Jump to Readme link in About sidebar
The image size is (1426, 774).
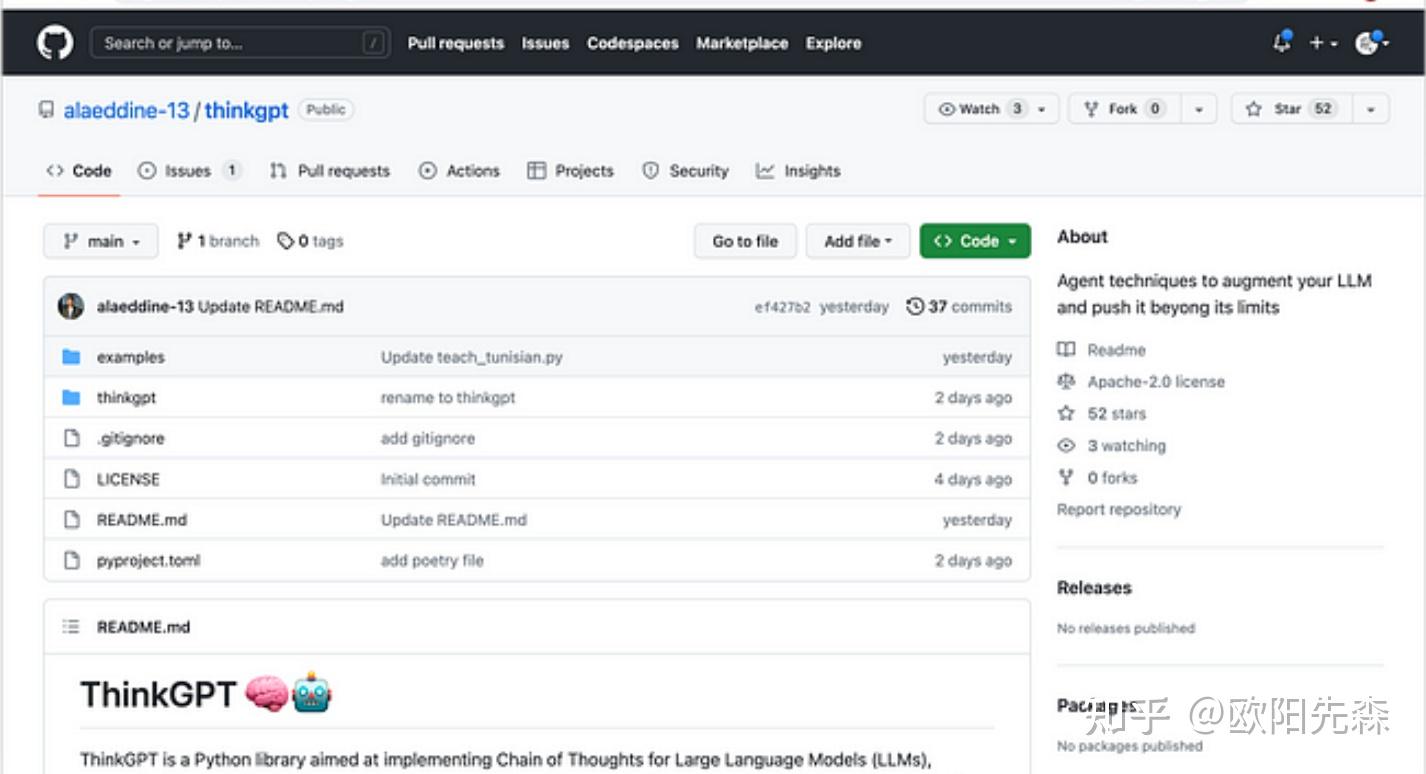pyautogui.click(x=1116, y=350)
